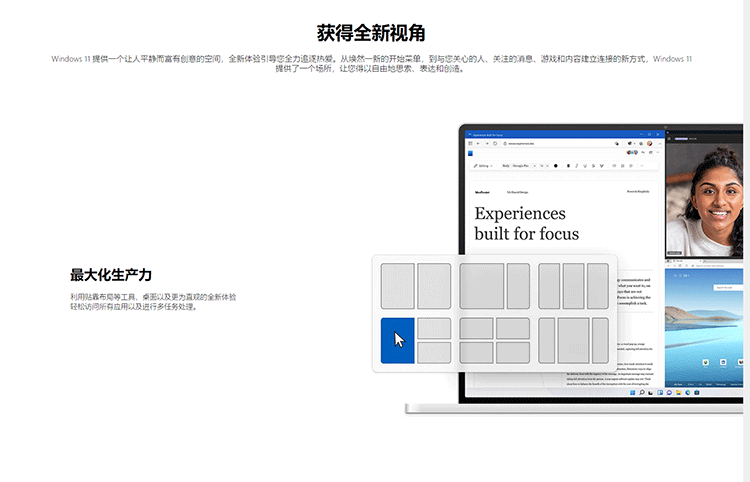The width and height of the screenshot is (750, 482).
Task: Click the video call woman's picture
Action: click(704, 200)
